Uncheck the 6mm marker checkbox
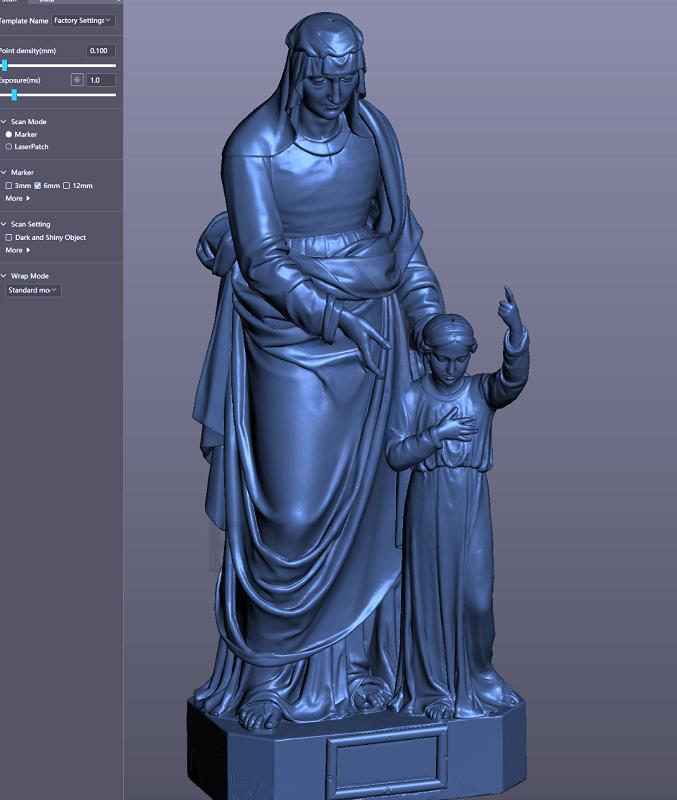 click(38, 186)
